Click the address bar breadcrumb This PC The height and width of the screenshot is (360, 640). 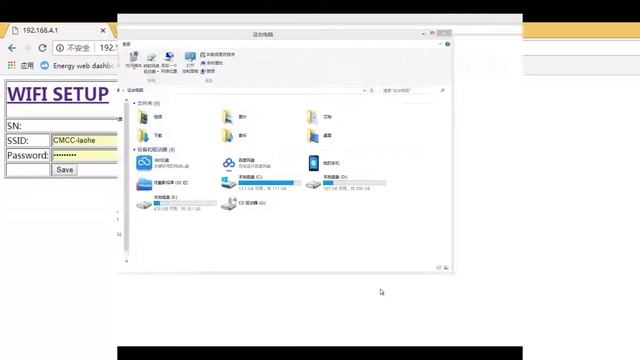tap(136, 90)
